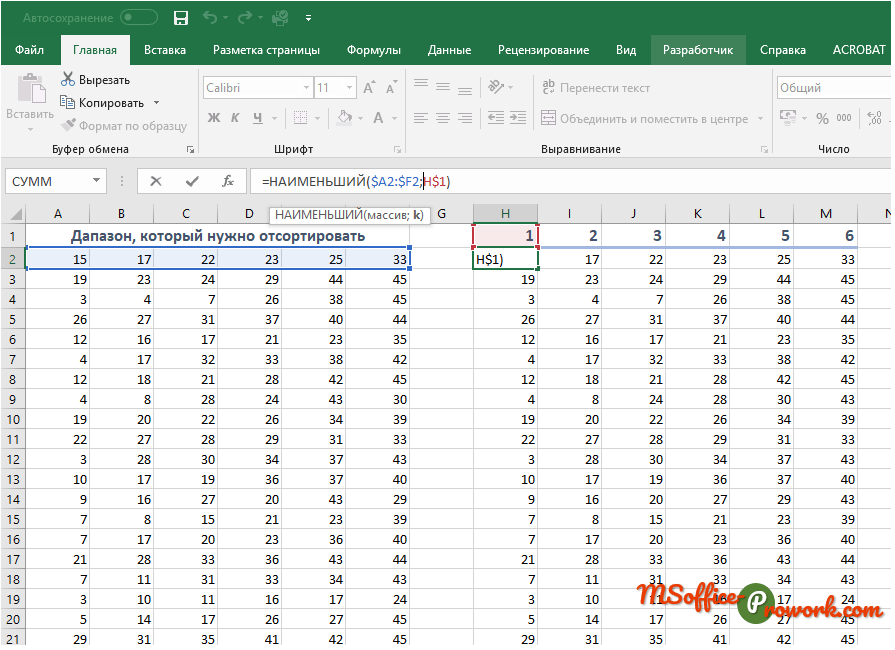Click the increase font size icon
895x650 pixels.
pyautogui.click(x=369, y=88)
